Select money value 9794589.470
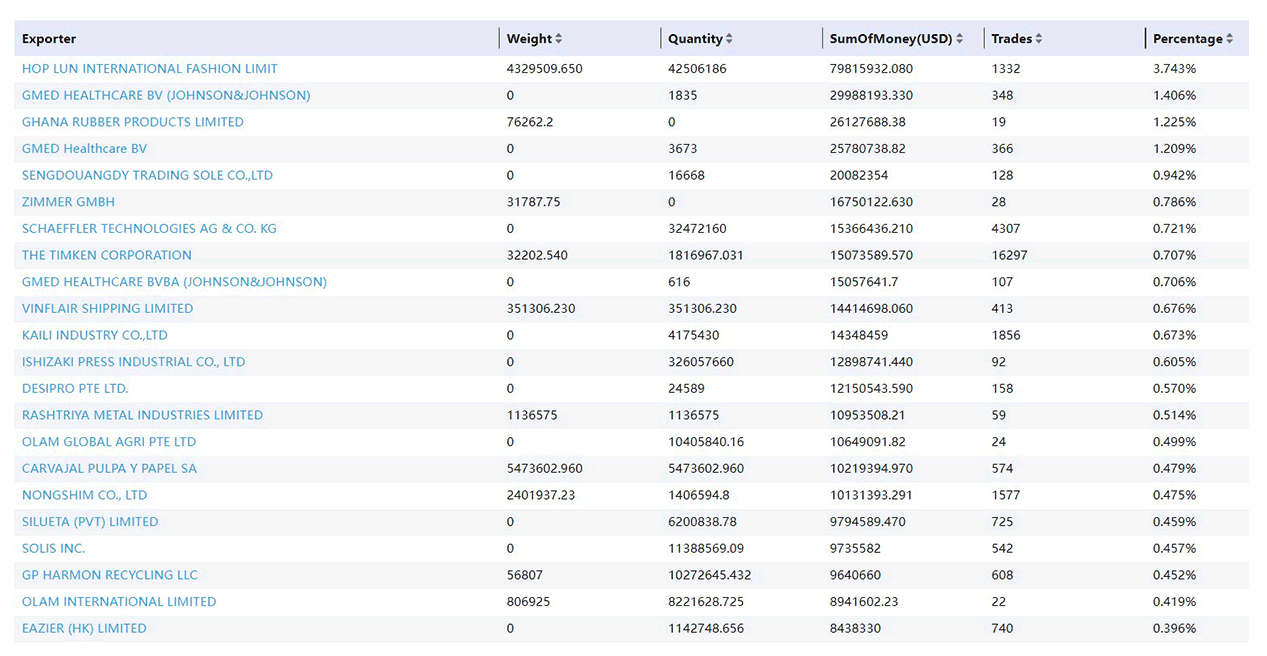The image size is (1267, 656). coord(868,522)
